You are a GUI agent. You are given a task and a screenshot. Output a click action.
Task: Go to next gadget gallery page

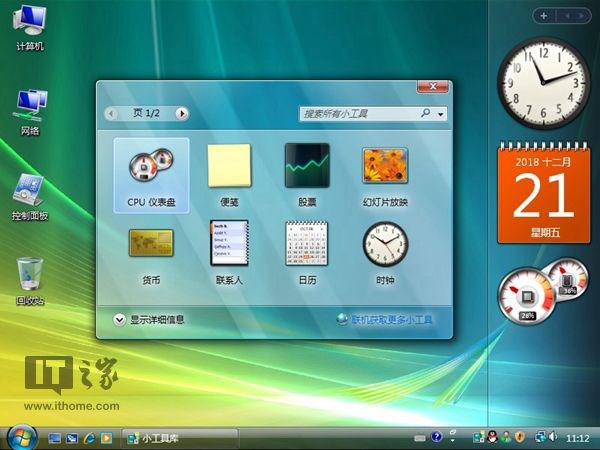182,113
